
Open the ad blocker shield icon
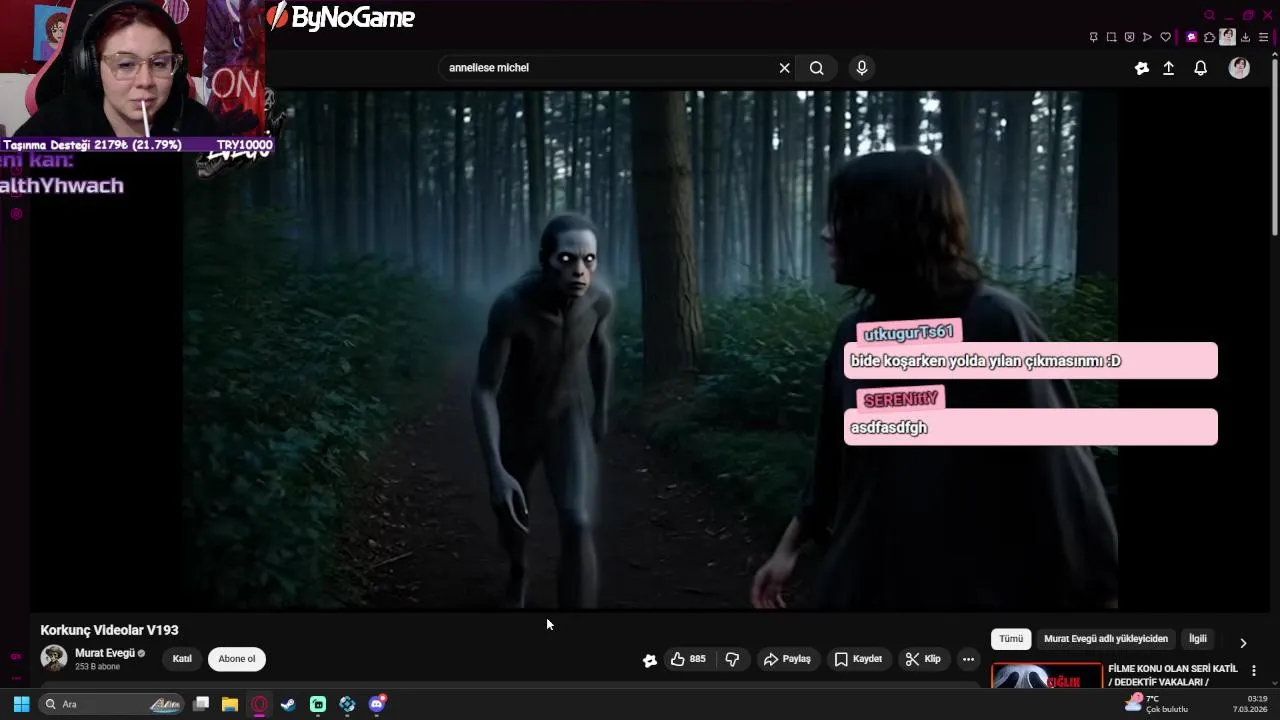tap(1129, 37)
